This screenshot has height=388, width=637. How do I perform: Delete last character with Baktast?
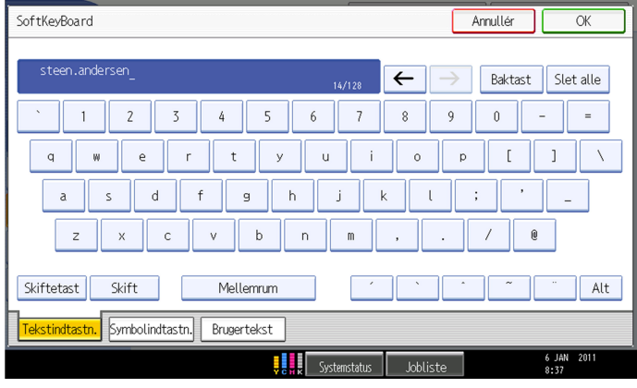[511, 79]
